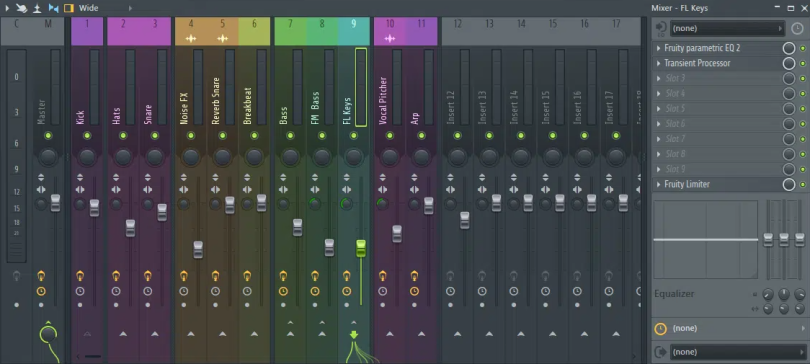Toggle the FX enable icon on Bass track
Viewport: 810px width, 364px height.
[283, 276]
